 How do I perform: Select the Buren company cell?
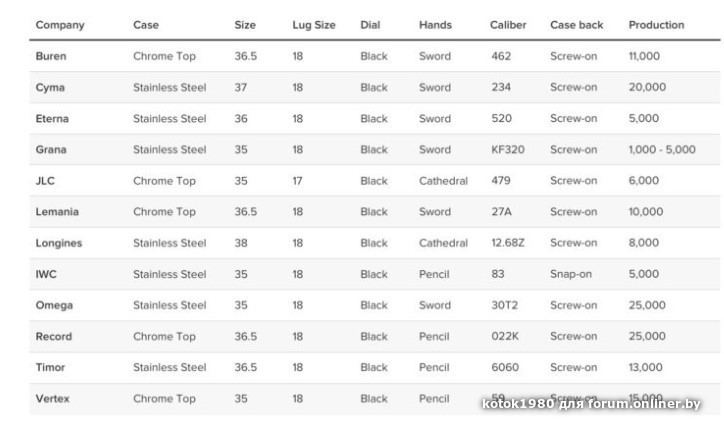[x=51, y=56]
